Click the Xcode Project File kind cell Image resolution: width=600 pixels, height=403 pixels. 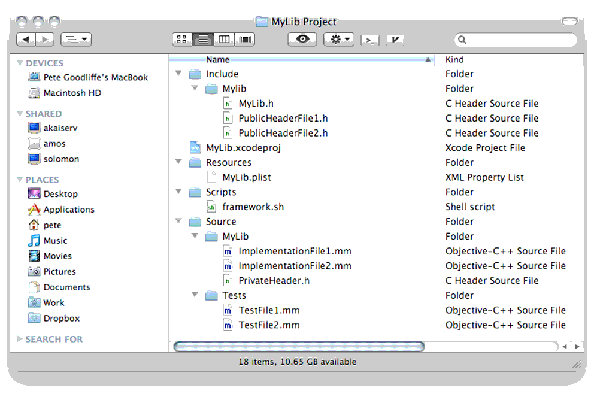(x=485, y=148)
